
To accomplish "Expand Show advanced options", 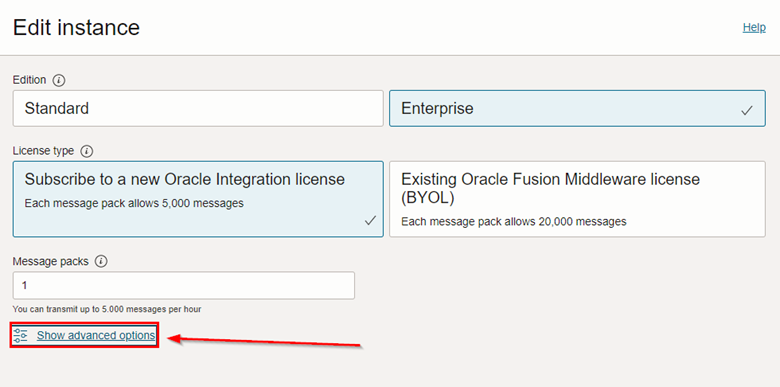I will pos(96,335).
